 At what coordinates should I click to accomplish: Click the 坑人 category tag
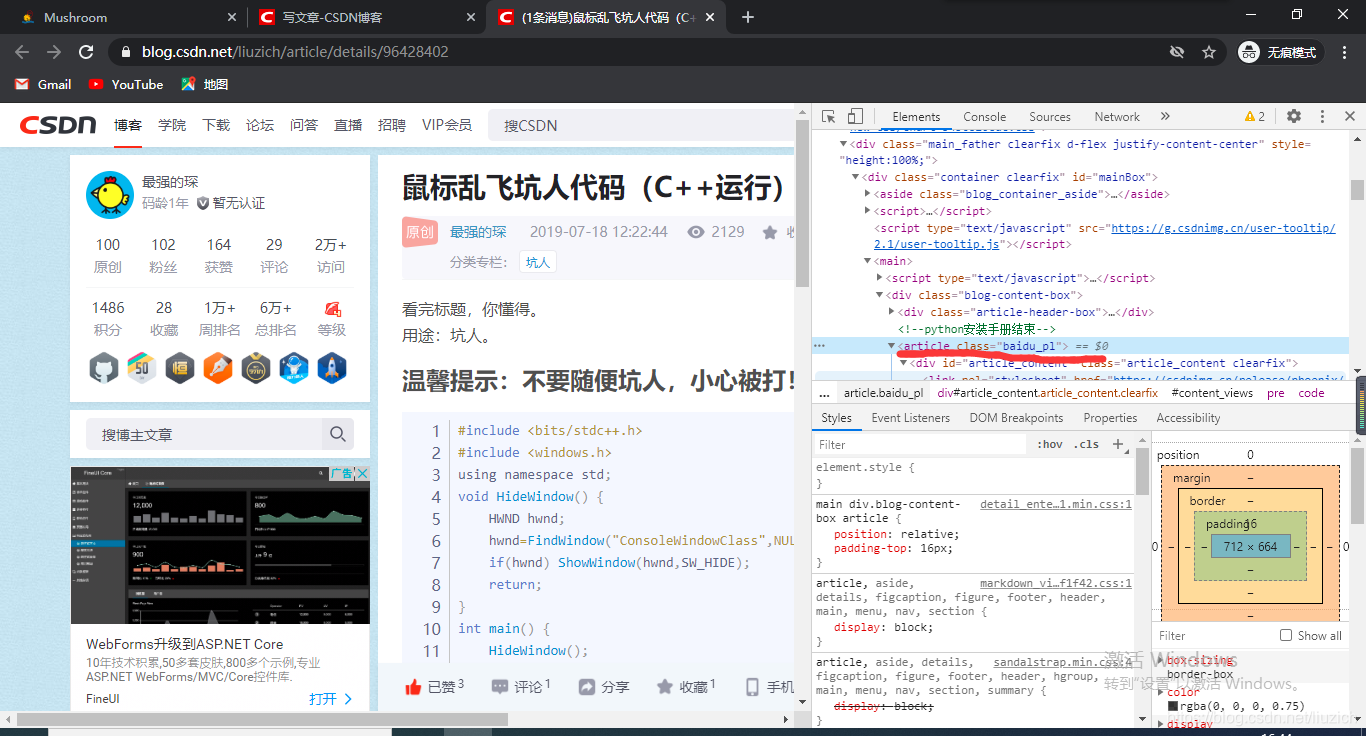click(x=538, y=262)
